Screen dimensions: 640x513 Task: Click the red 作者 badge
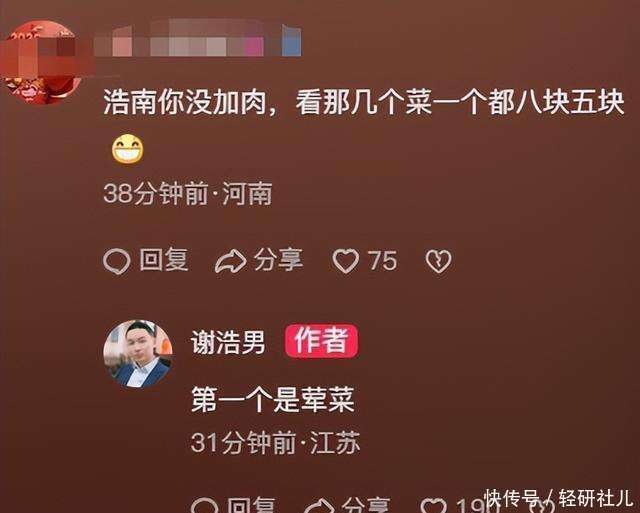322,341
